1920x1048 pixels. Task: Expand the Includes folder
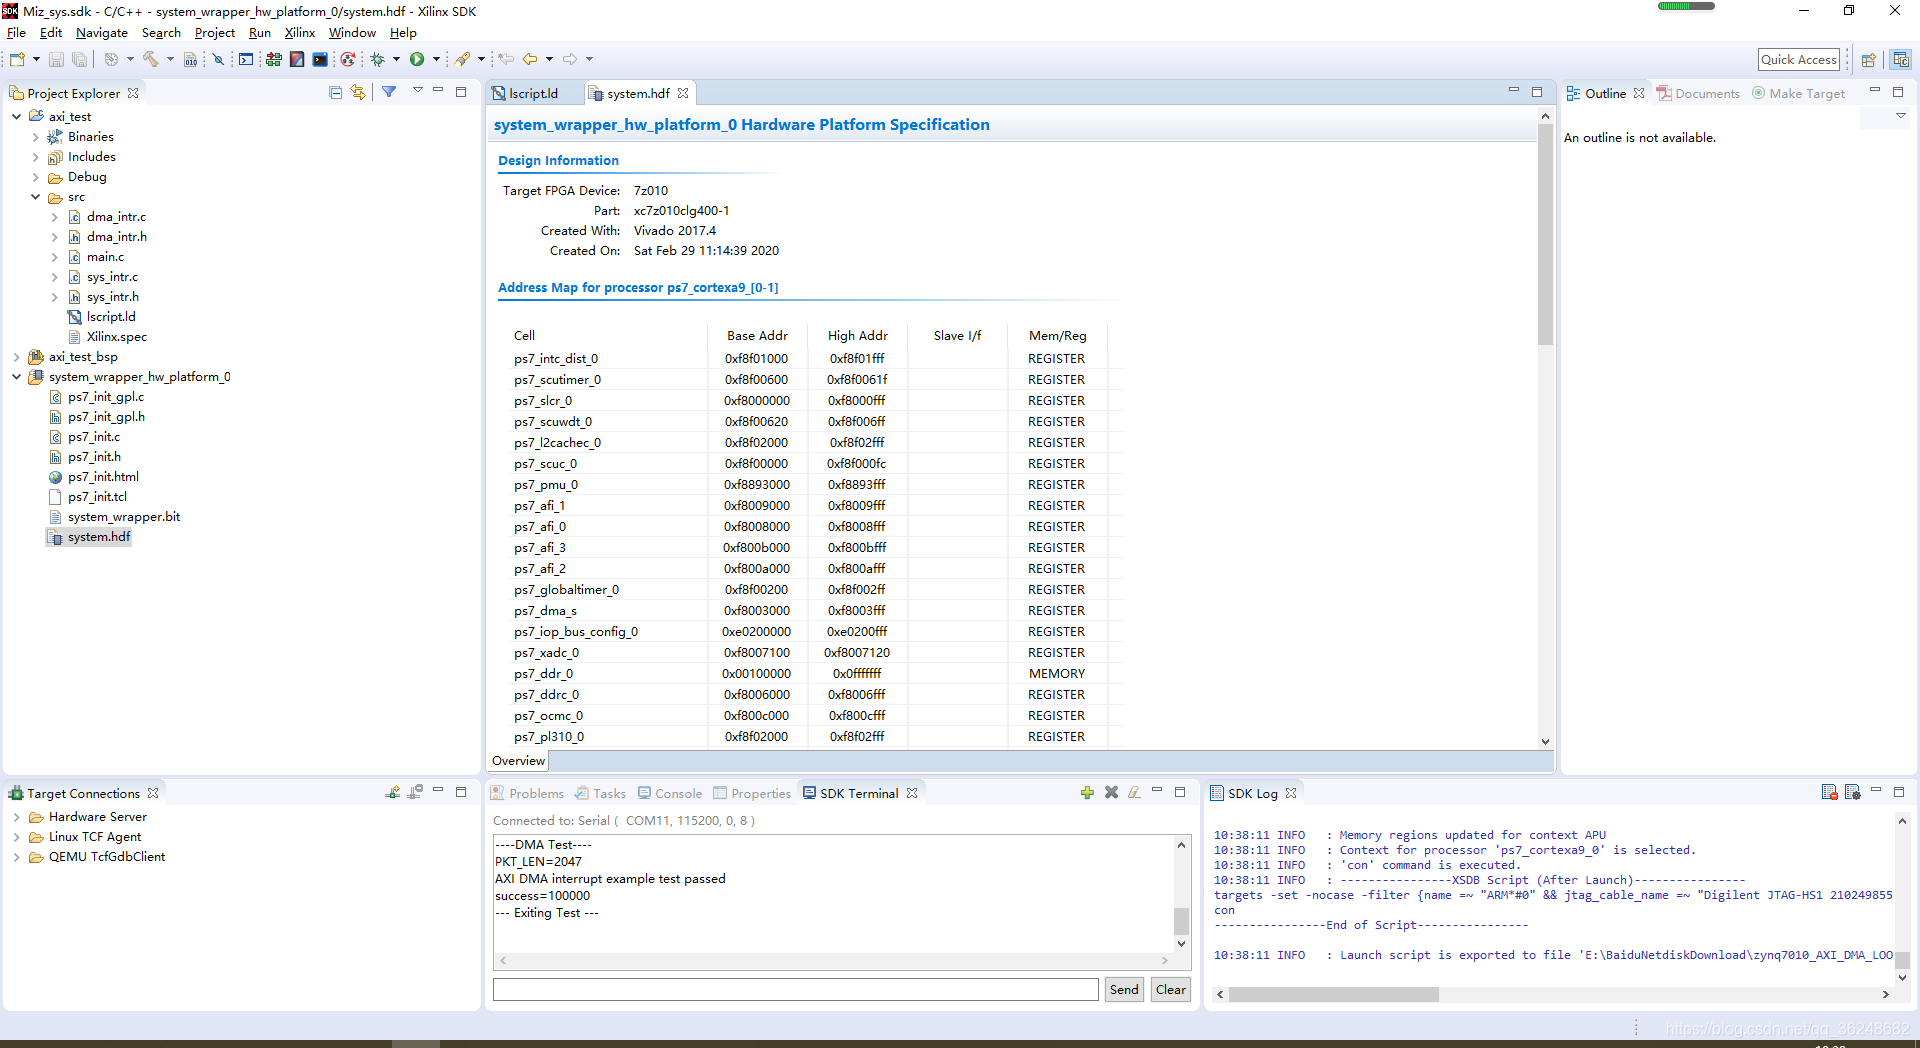coord(36,157)
